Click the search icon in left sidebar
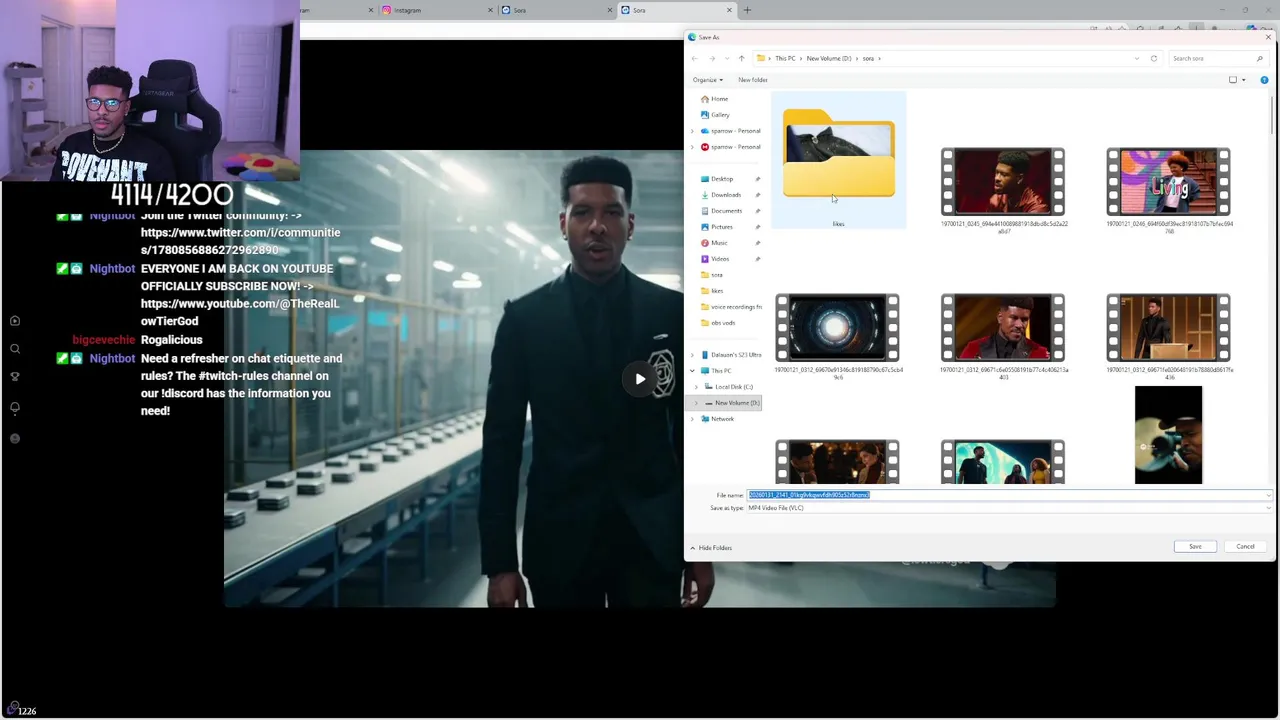1280x720 pixels. pos(15,349)
